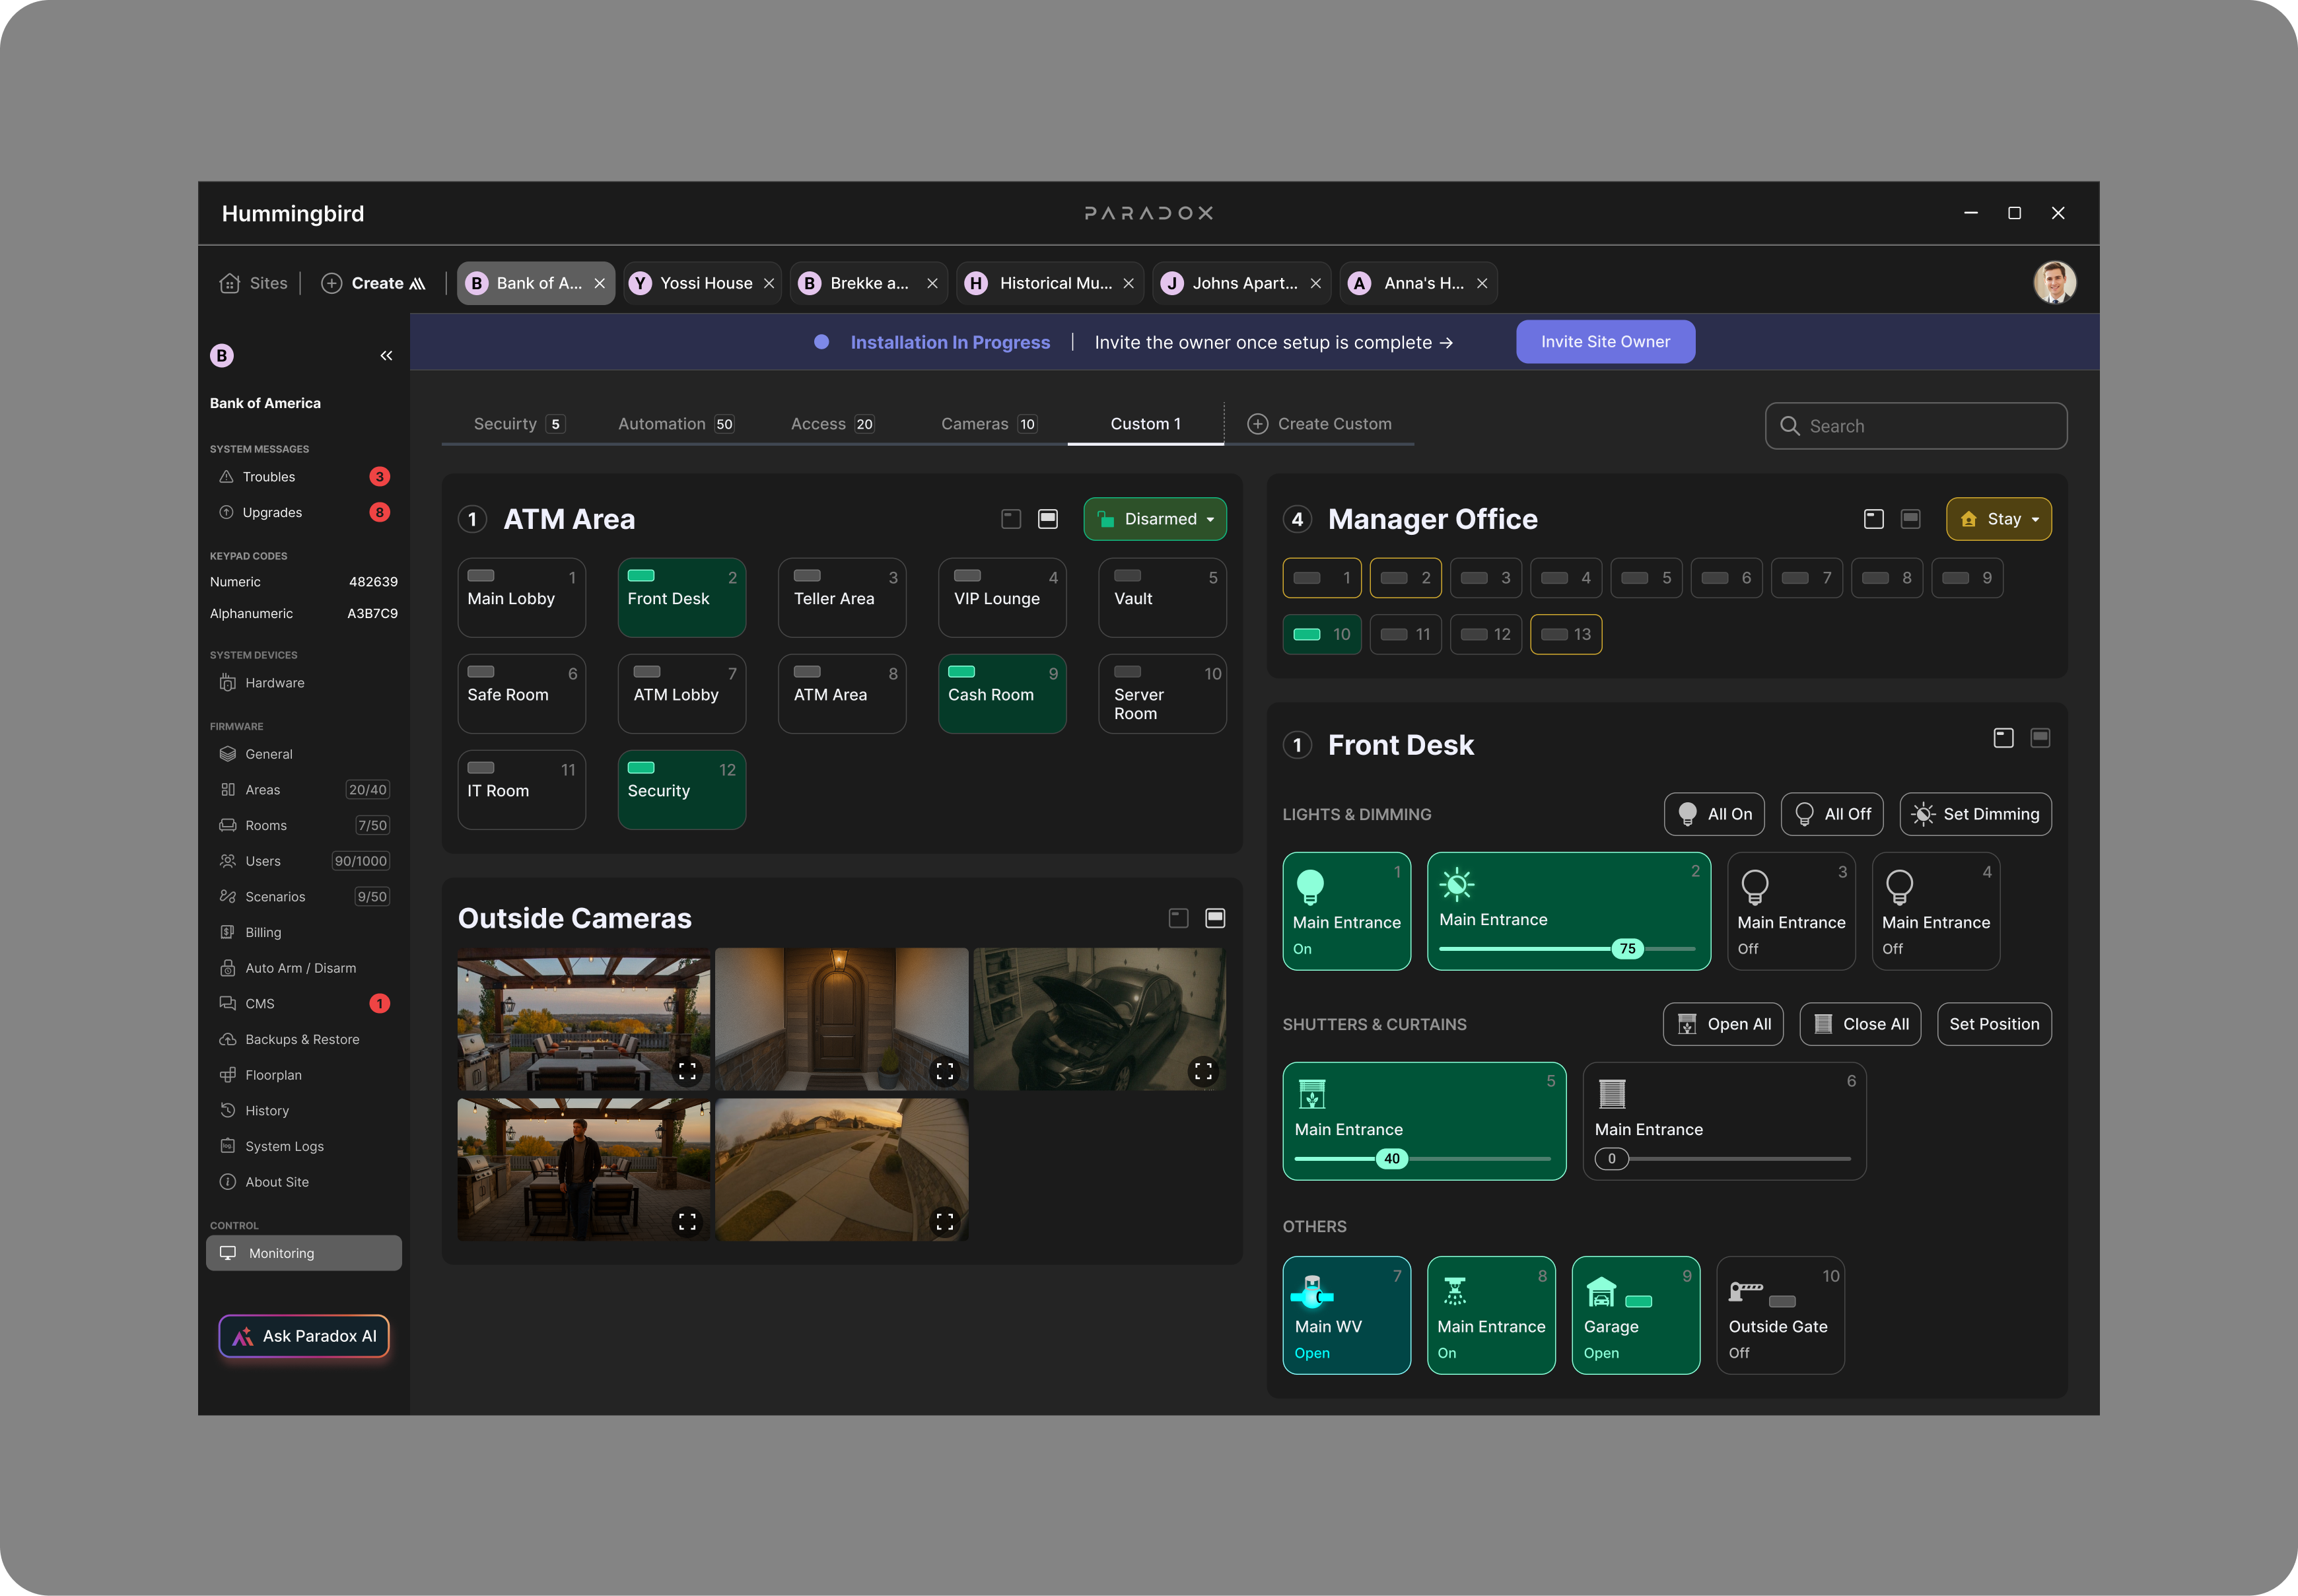Viewport: 2298px width, 1596px height.
Task: Expand fullscreen on the garage car camera
Action: (1203, 1072)
